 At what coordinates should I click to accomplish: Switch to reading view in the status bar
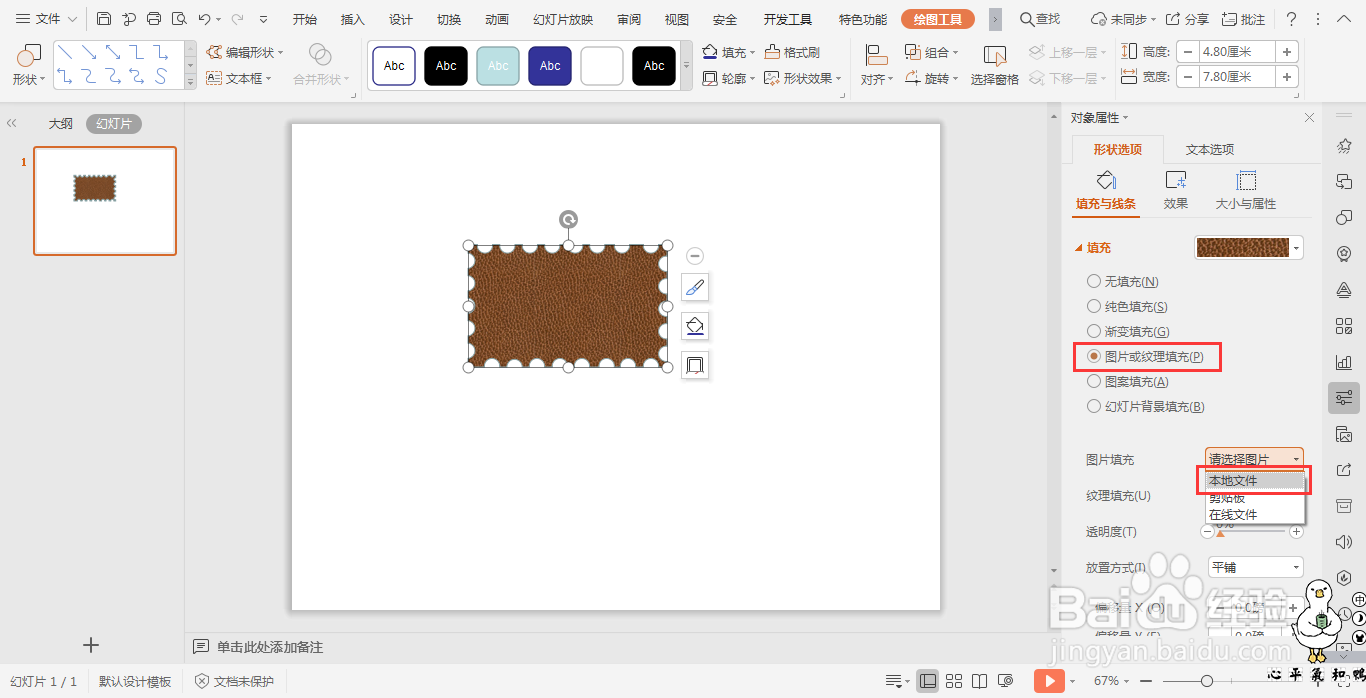point(980,681)
